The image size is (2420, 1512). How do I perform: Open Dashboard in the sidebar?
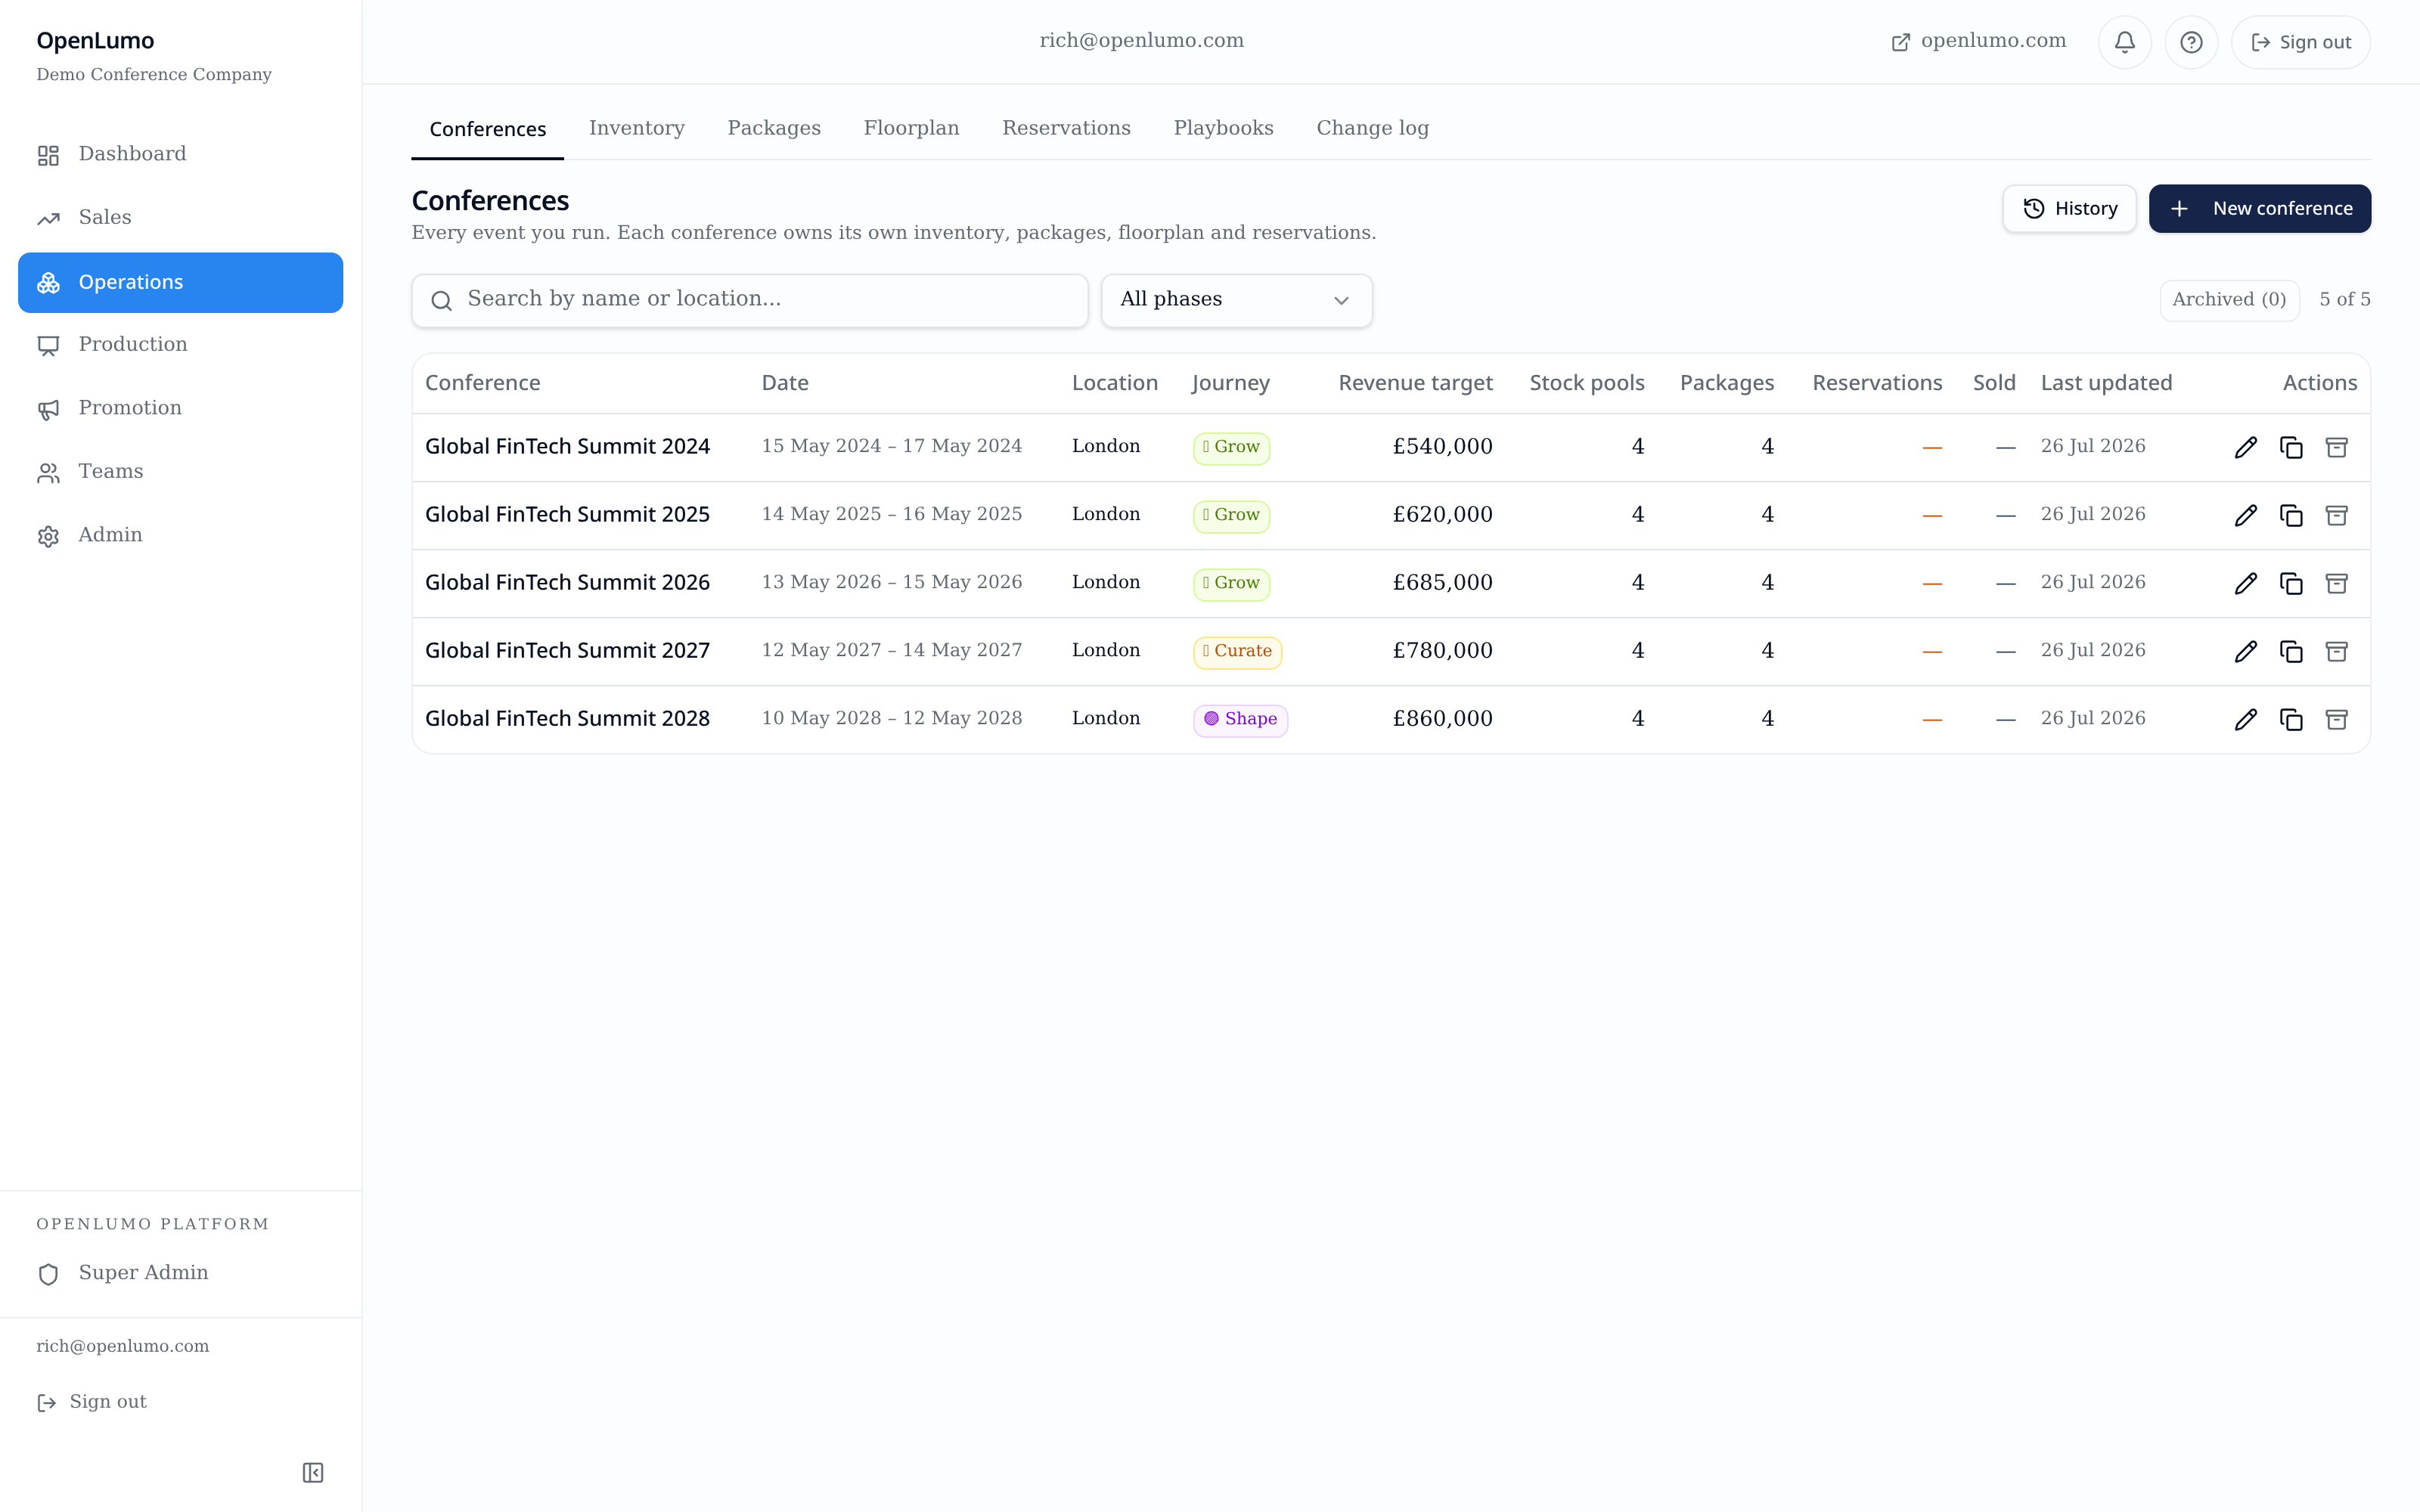pos(180,154)
